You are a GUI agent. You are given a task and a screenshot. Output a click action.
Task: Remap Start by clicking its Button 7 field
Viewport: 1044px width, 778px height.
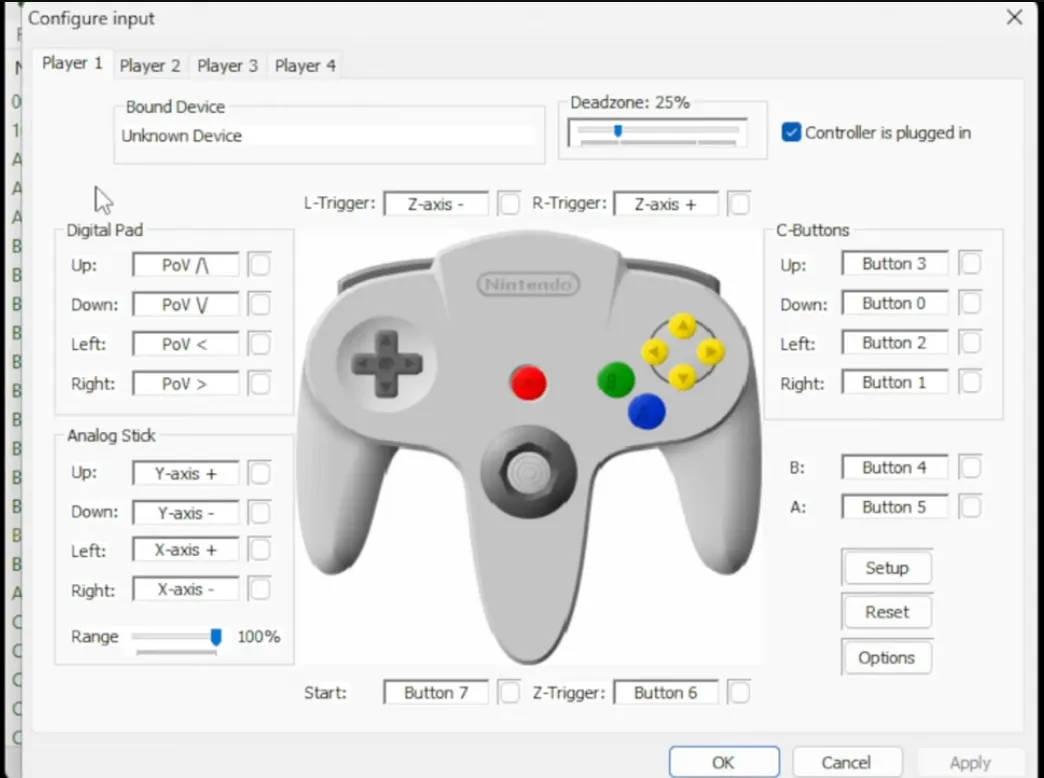tap(435, 691)
